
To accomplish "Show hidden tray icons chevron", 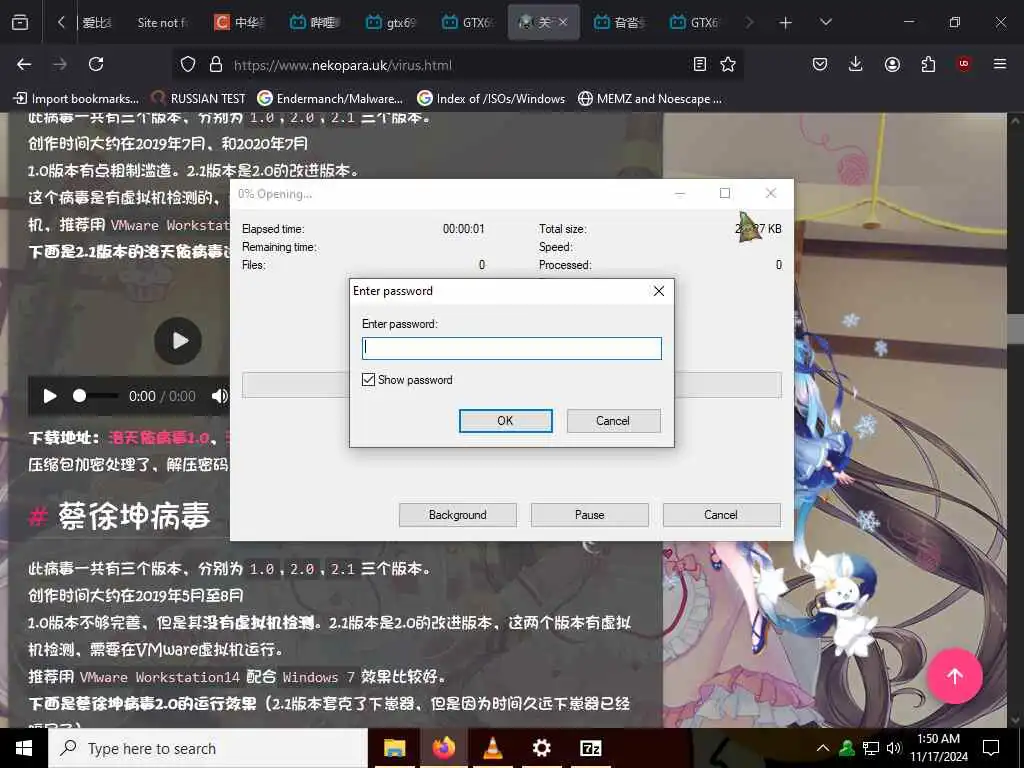I will [823, 748].
